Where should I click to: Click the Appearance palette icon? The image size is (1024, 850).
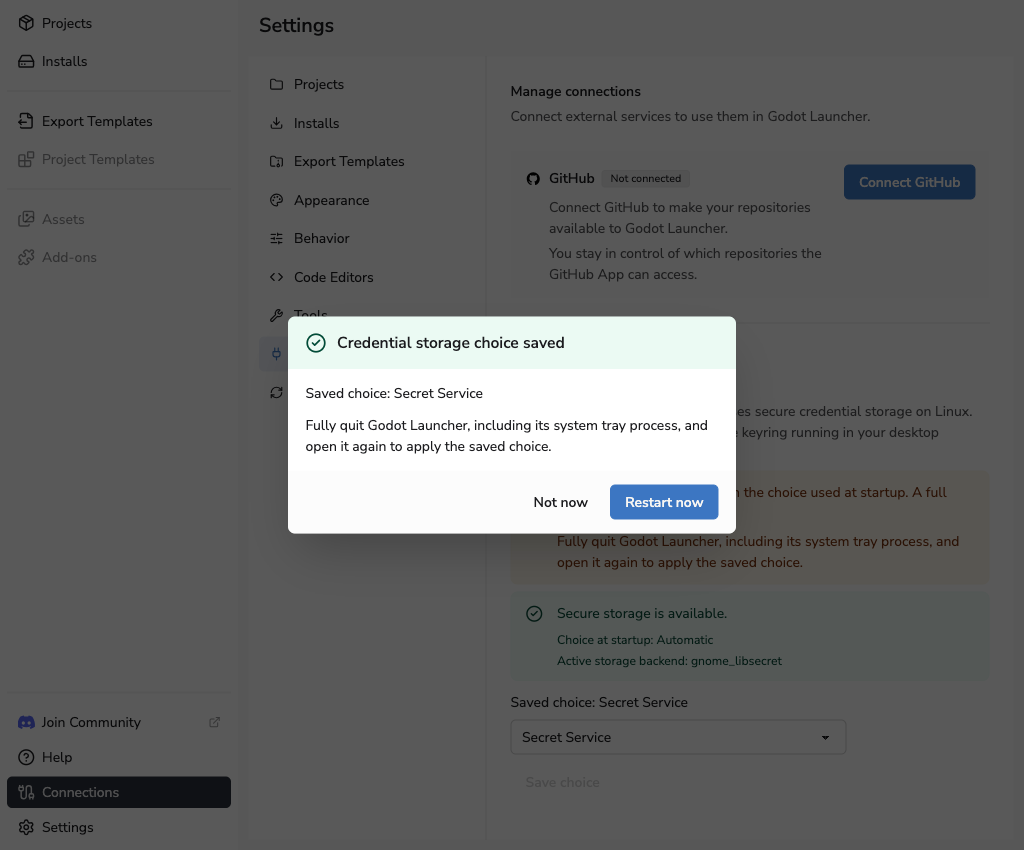276,200
